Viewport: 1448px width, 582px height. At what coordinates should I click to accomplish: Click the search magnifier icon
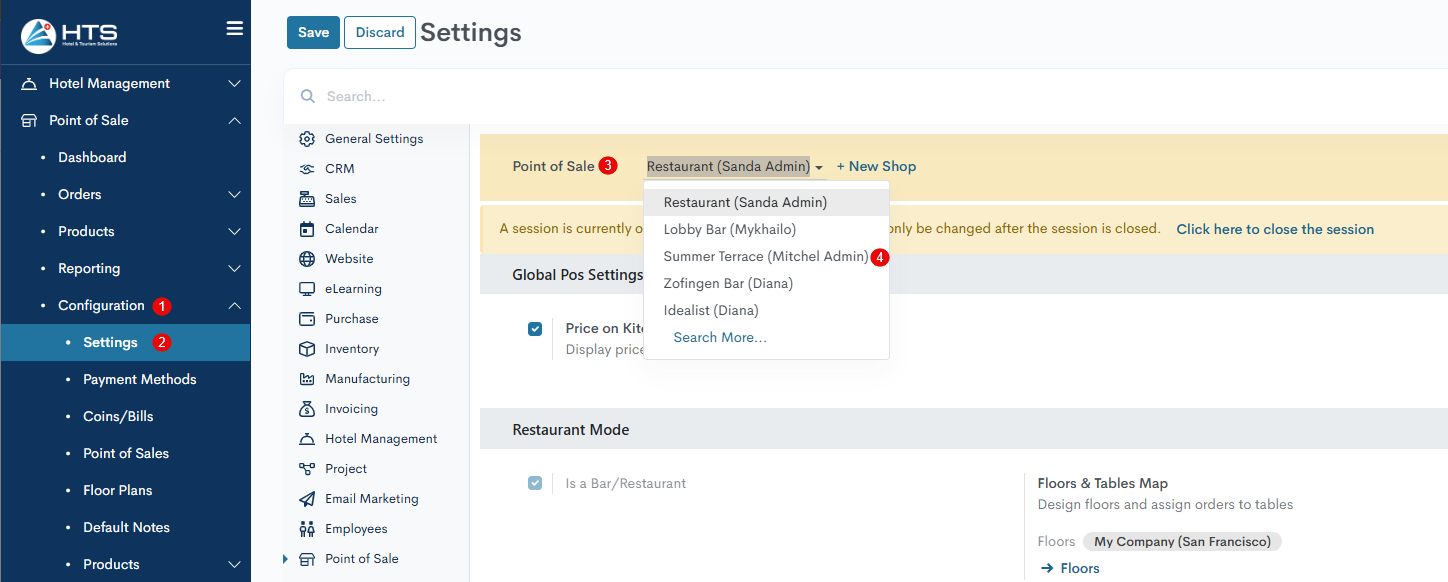[x=308, y=97]
